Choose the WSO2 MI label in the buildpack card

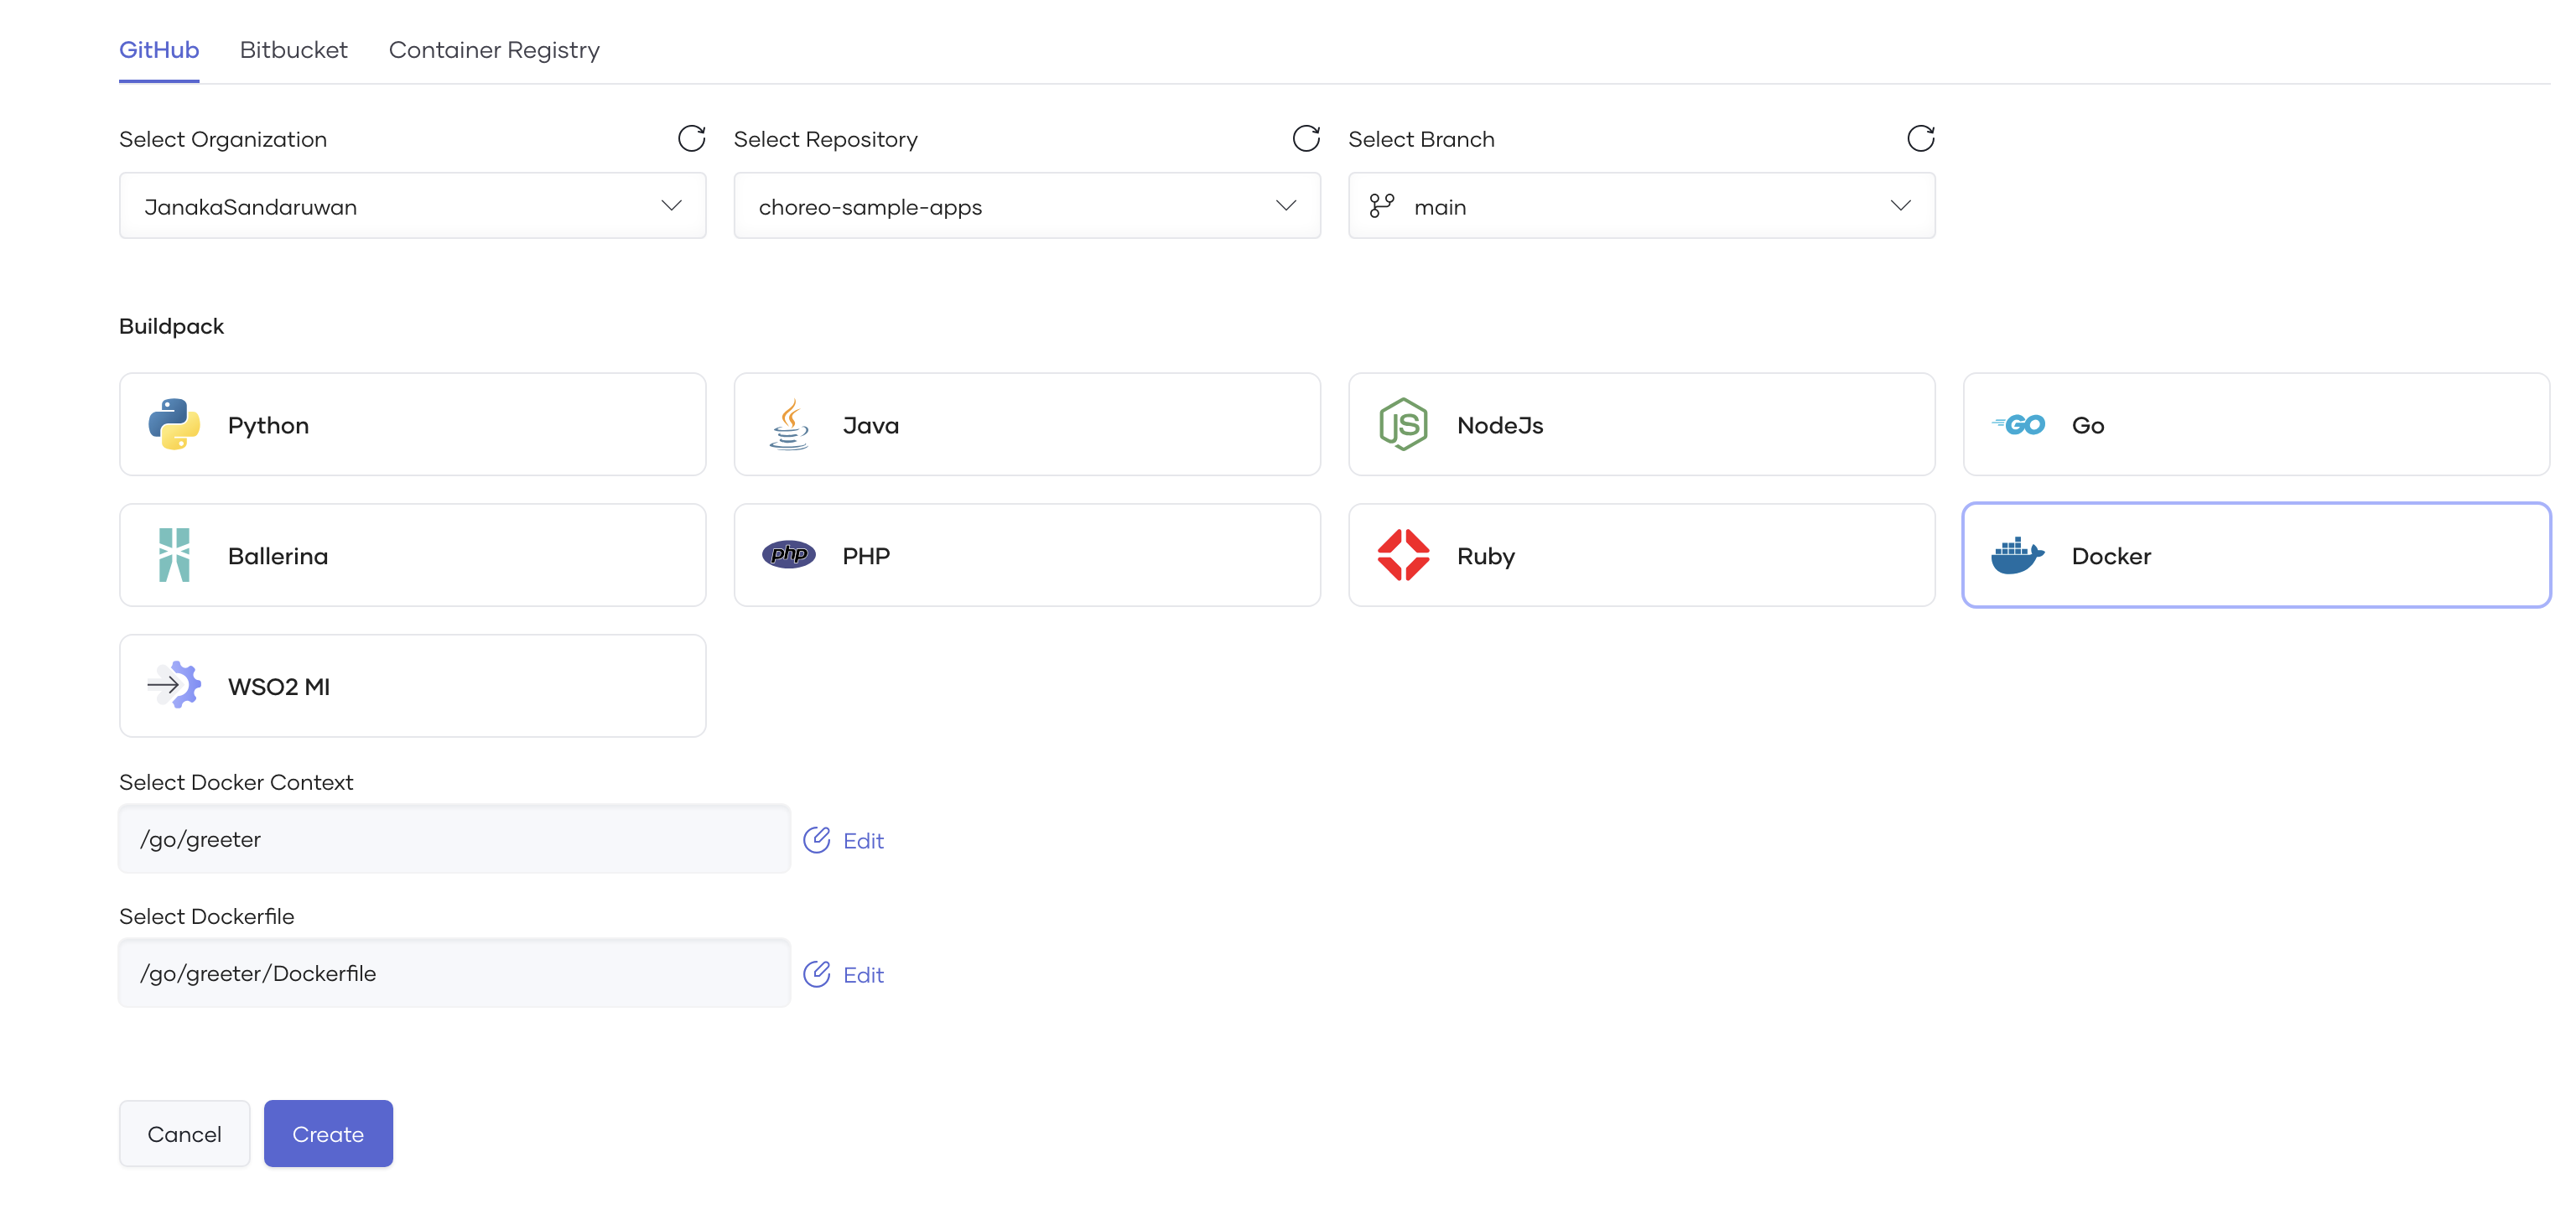click(278, 687)
